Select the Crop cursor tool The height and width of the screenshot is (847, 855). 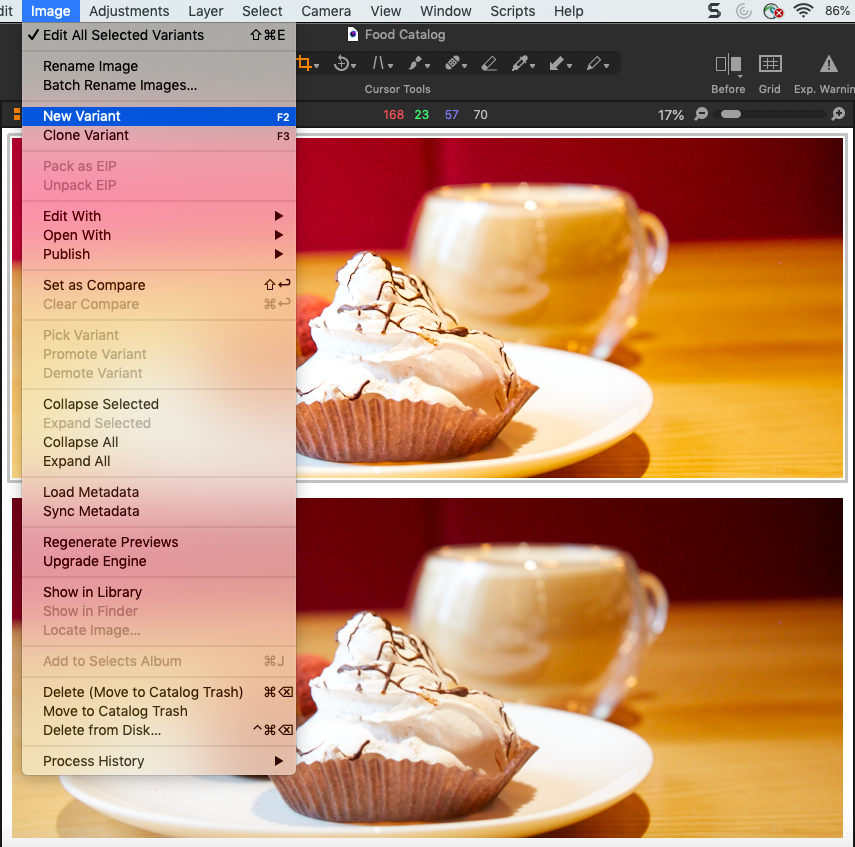coord(306,64)
